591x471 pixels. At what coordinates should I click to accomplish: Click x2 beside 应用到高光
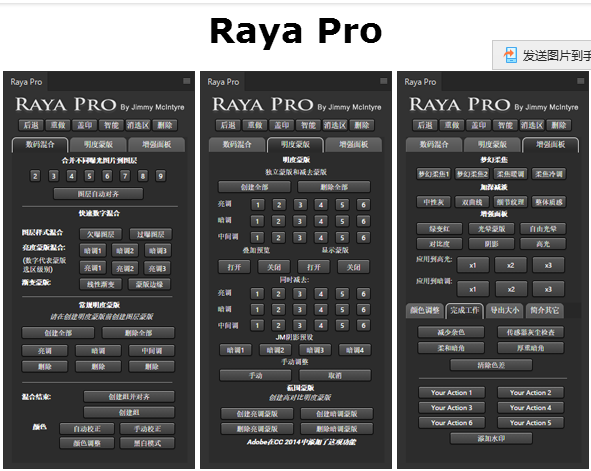[511, 265]
